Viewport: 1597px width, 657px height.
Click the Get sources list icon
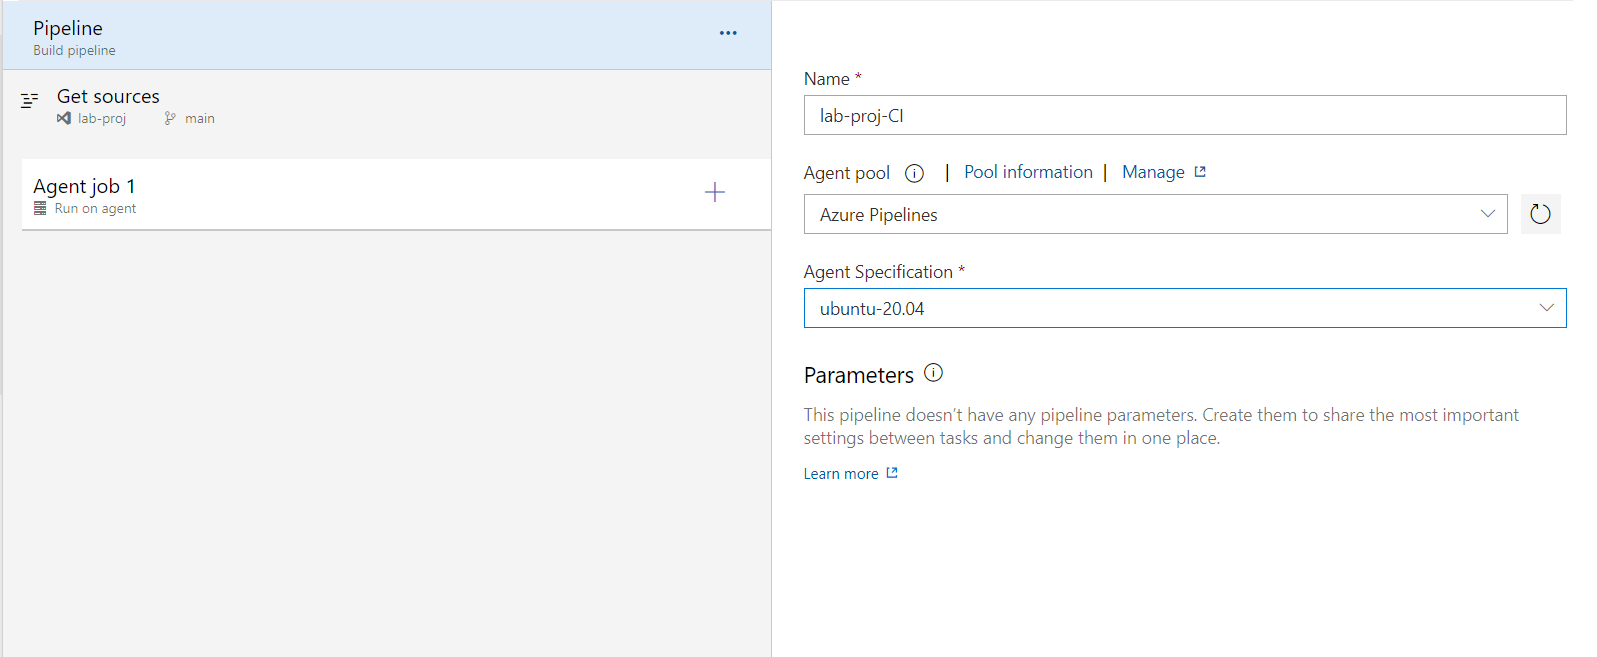(x=30, y=100)
